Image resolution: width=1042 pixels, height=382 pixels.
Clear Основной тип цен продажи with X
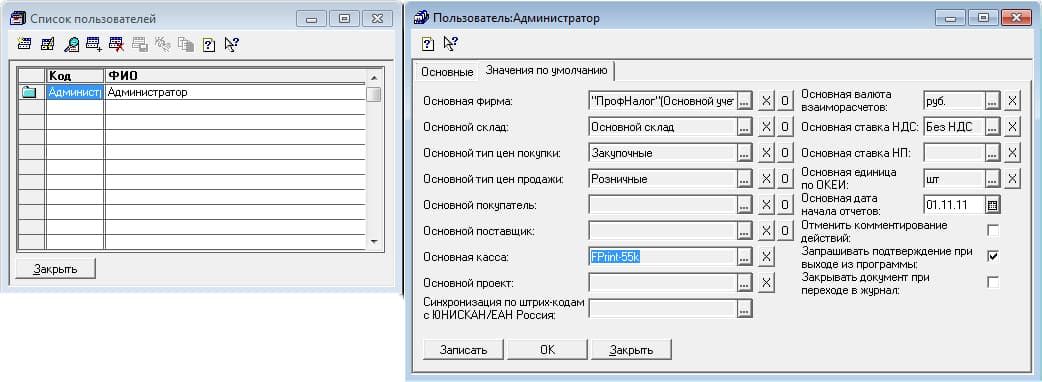(766, 179)
